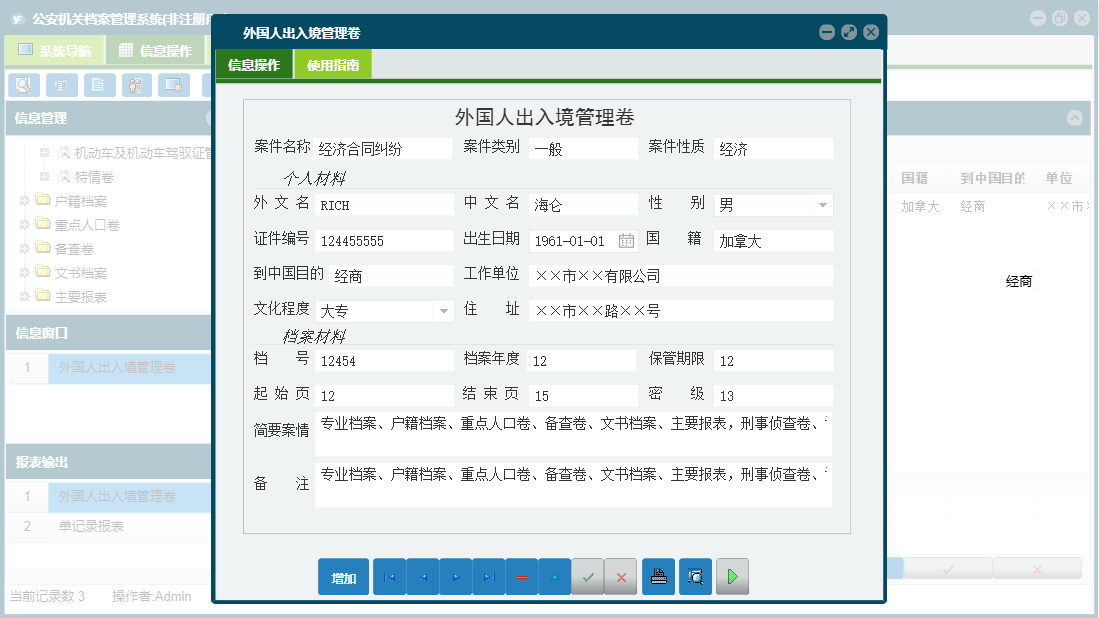Click into the 工作单位 field
Screen dimensions: 1099x618
click(x=681, y=275)
